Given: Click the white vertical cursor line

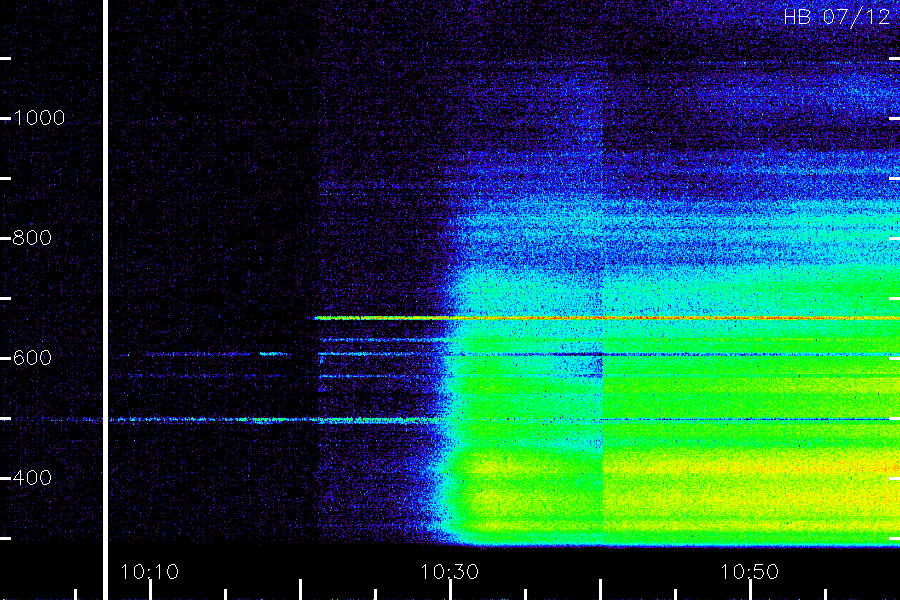Looking at the screenshot, I should pyautogui.click(x=106, y=300).
